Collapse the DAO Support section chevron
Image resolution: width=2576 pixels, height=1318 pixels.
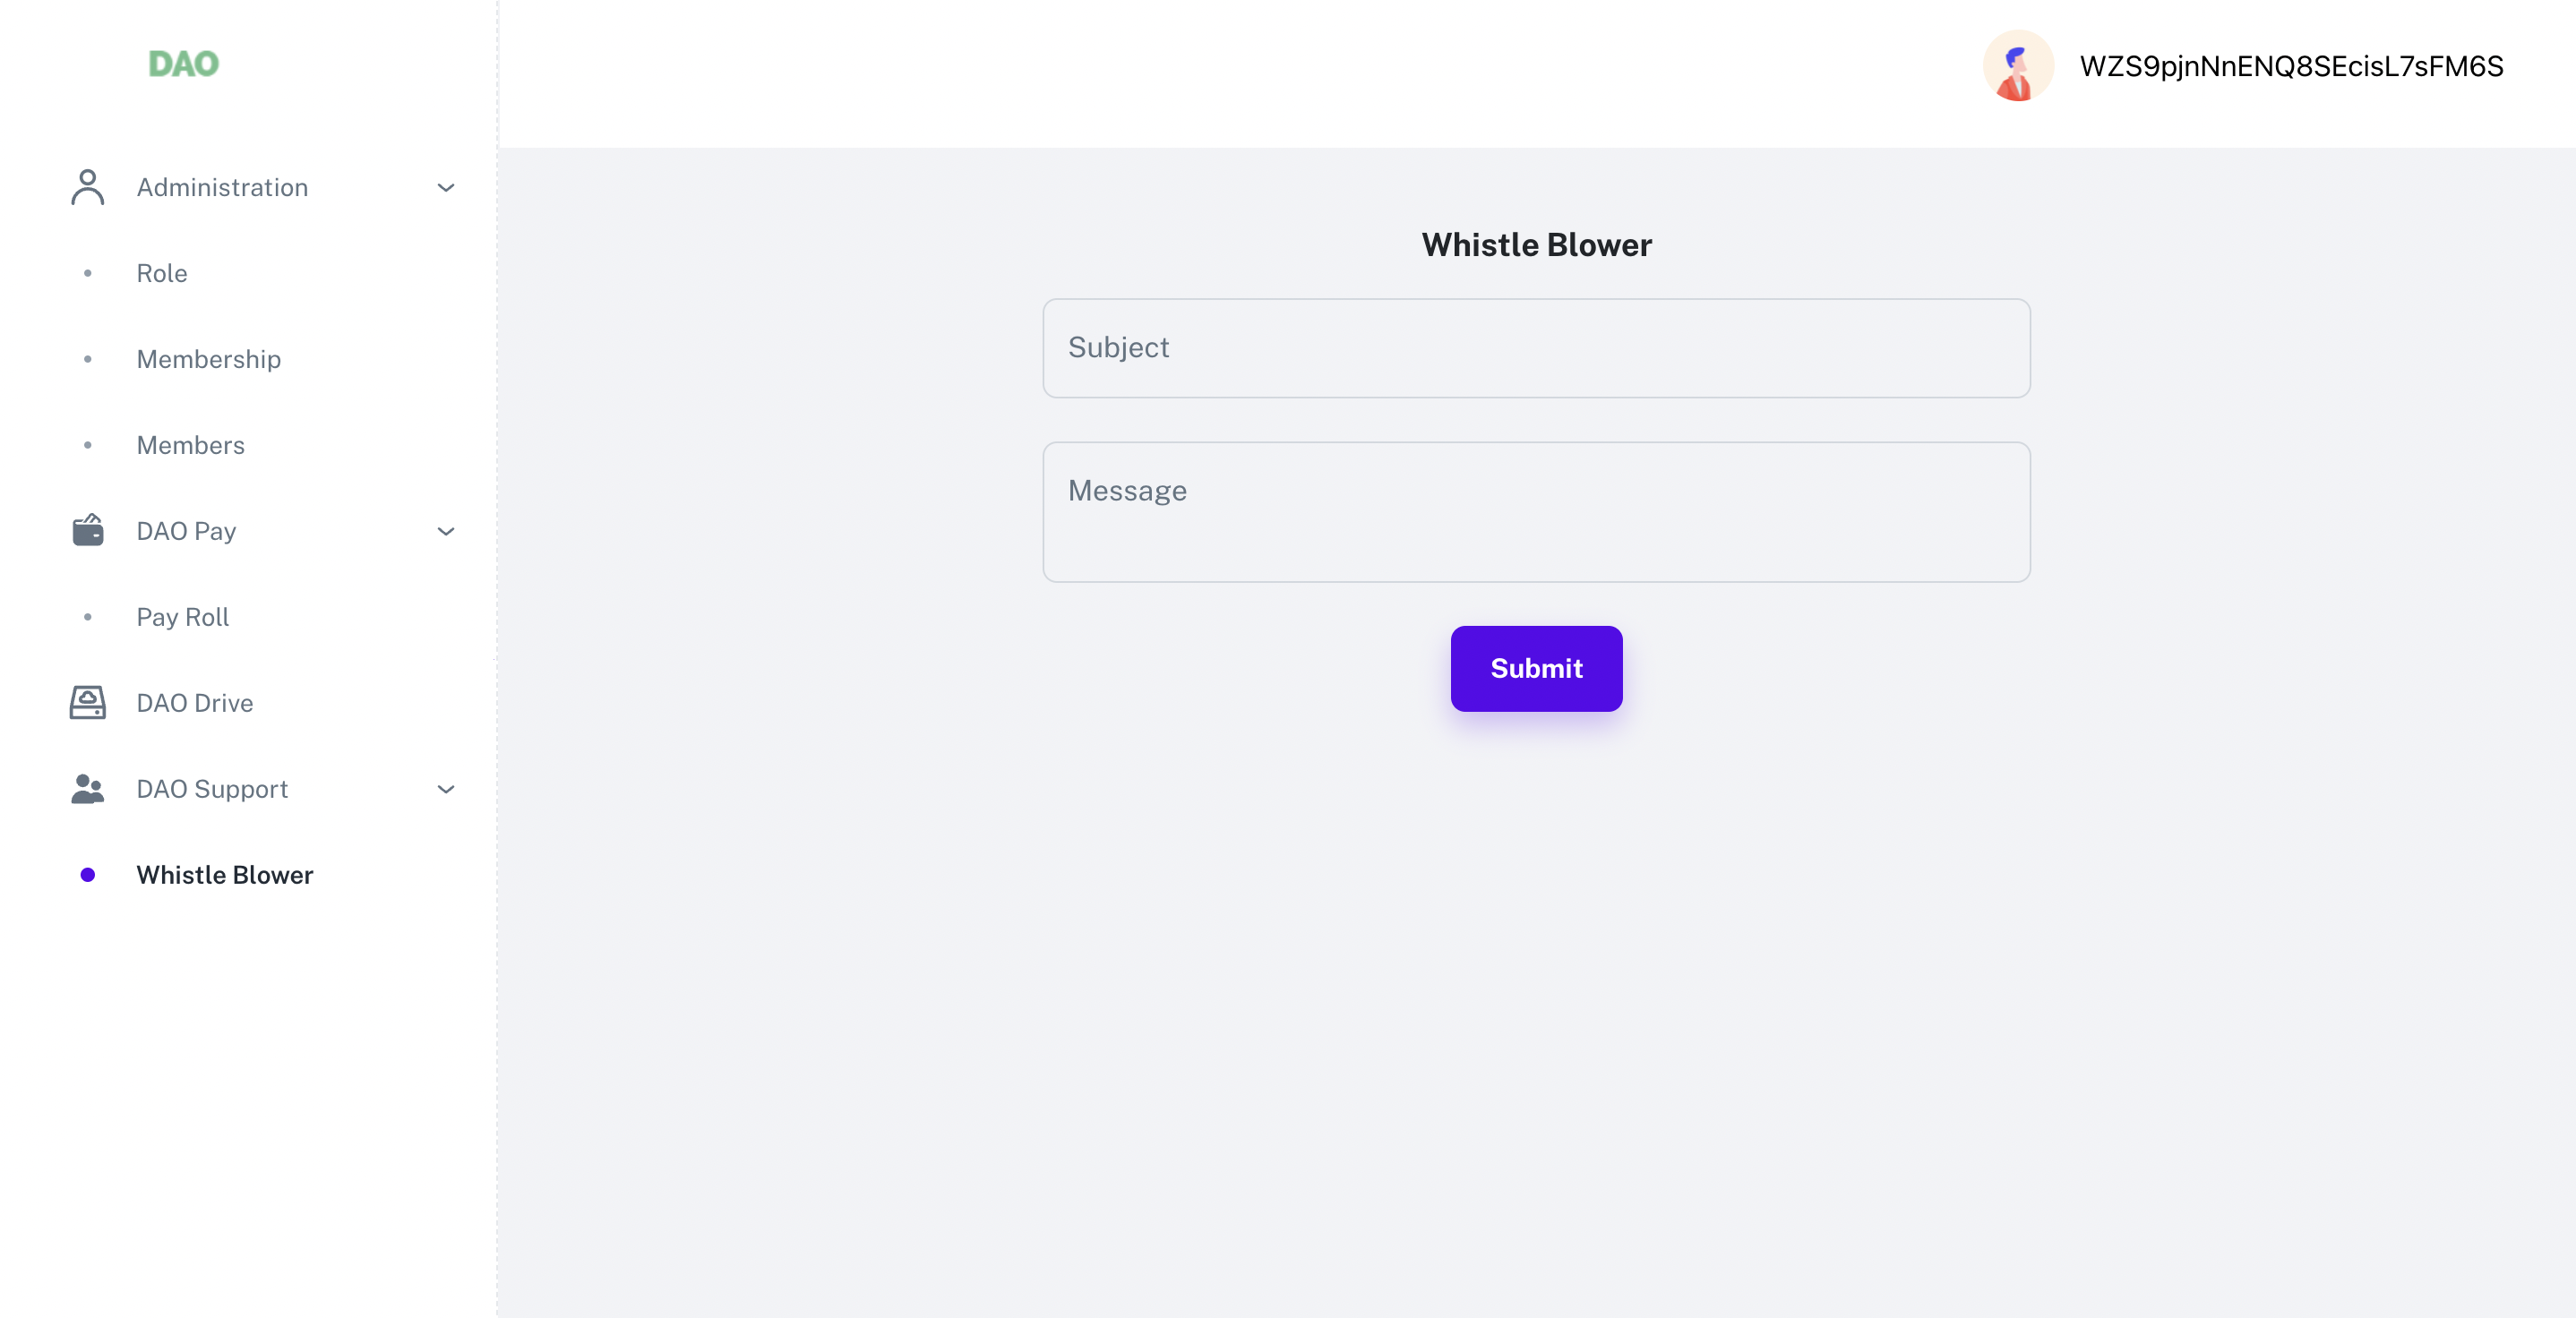(446, 790)
